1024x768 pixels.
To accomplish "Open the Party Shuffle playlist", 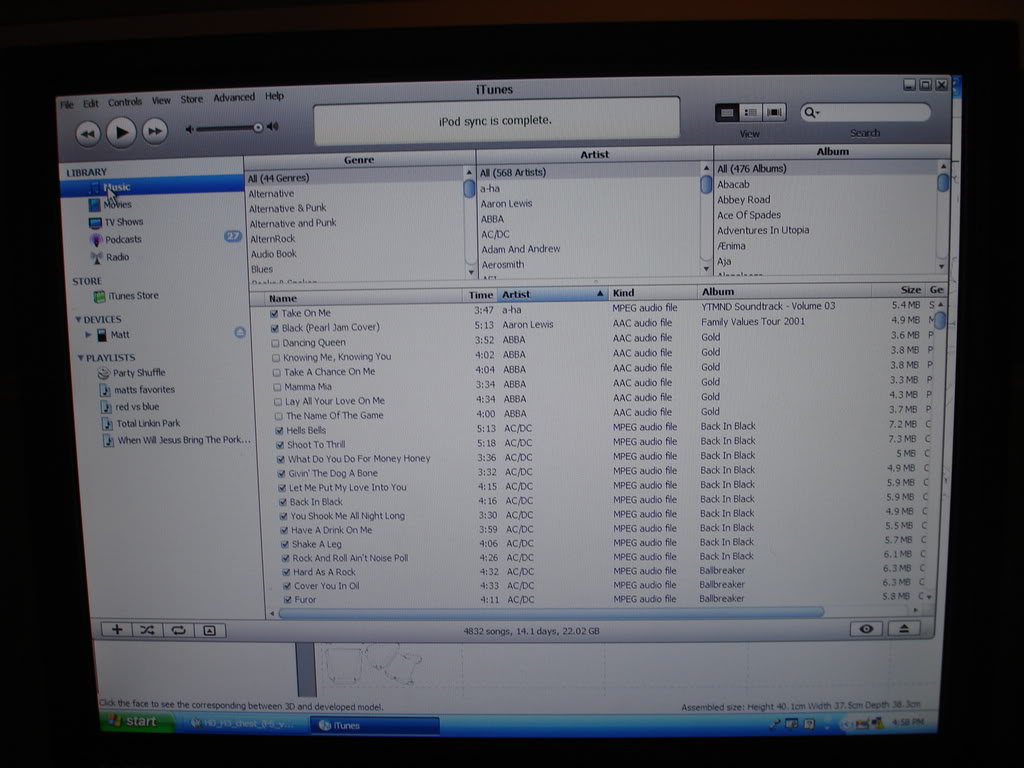I will (138, 373).
